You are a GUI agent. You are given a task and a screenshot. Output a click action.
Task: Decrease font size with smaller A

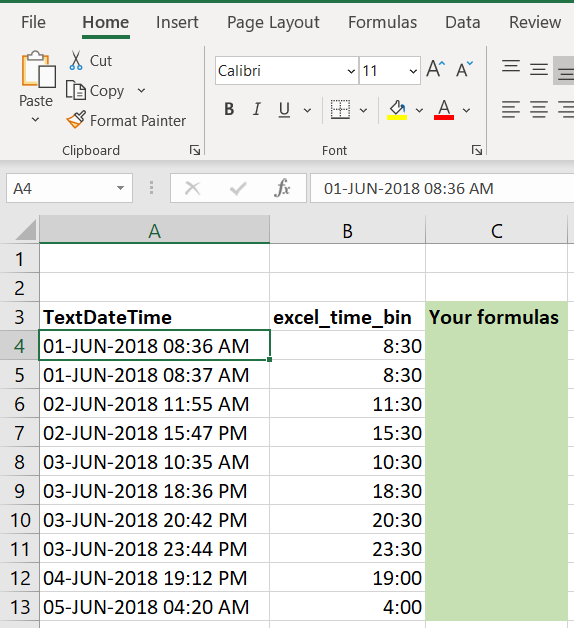[x=464, y=69]
